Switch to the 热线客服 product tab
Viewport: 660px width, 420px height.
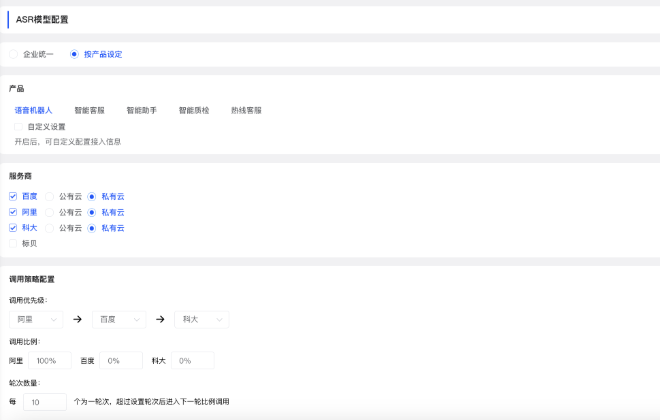(246, 110)
